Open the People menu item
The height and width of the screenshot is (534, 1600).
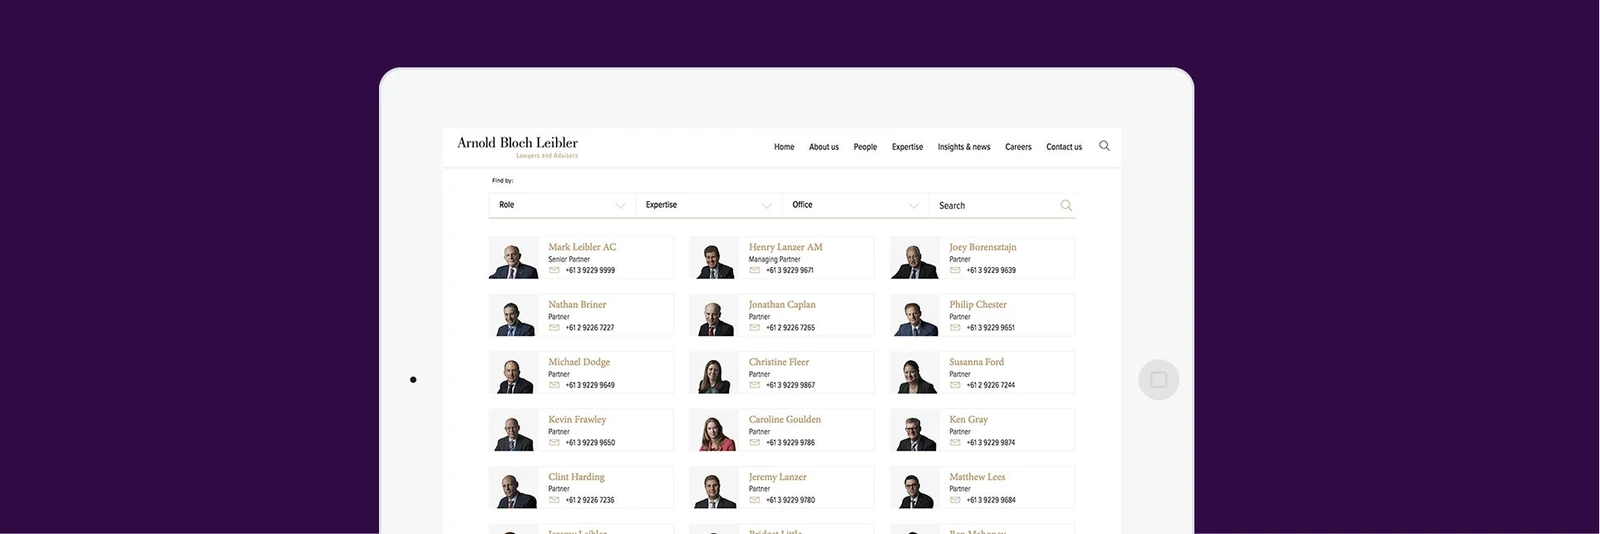click(865, 147)
